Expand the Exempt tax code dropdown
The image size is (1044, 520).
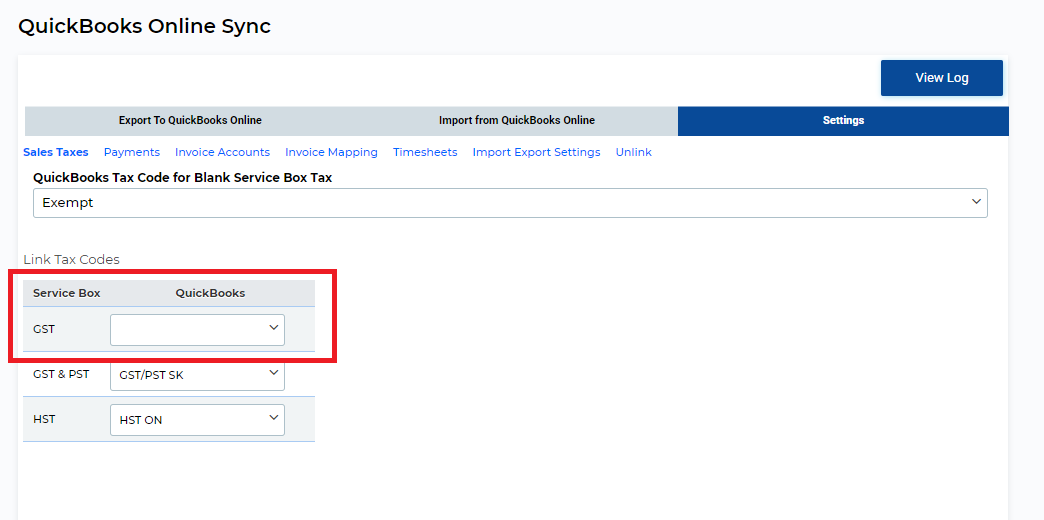[510, 202]
